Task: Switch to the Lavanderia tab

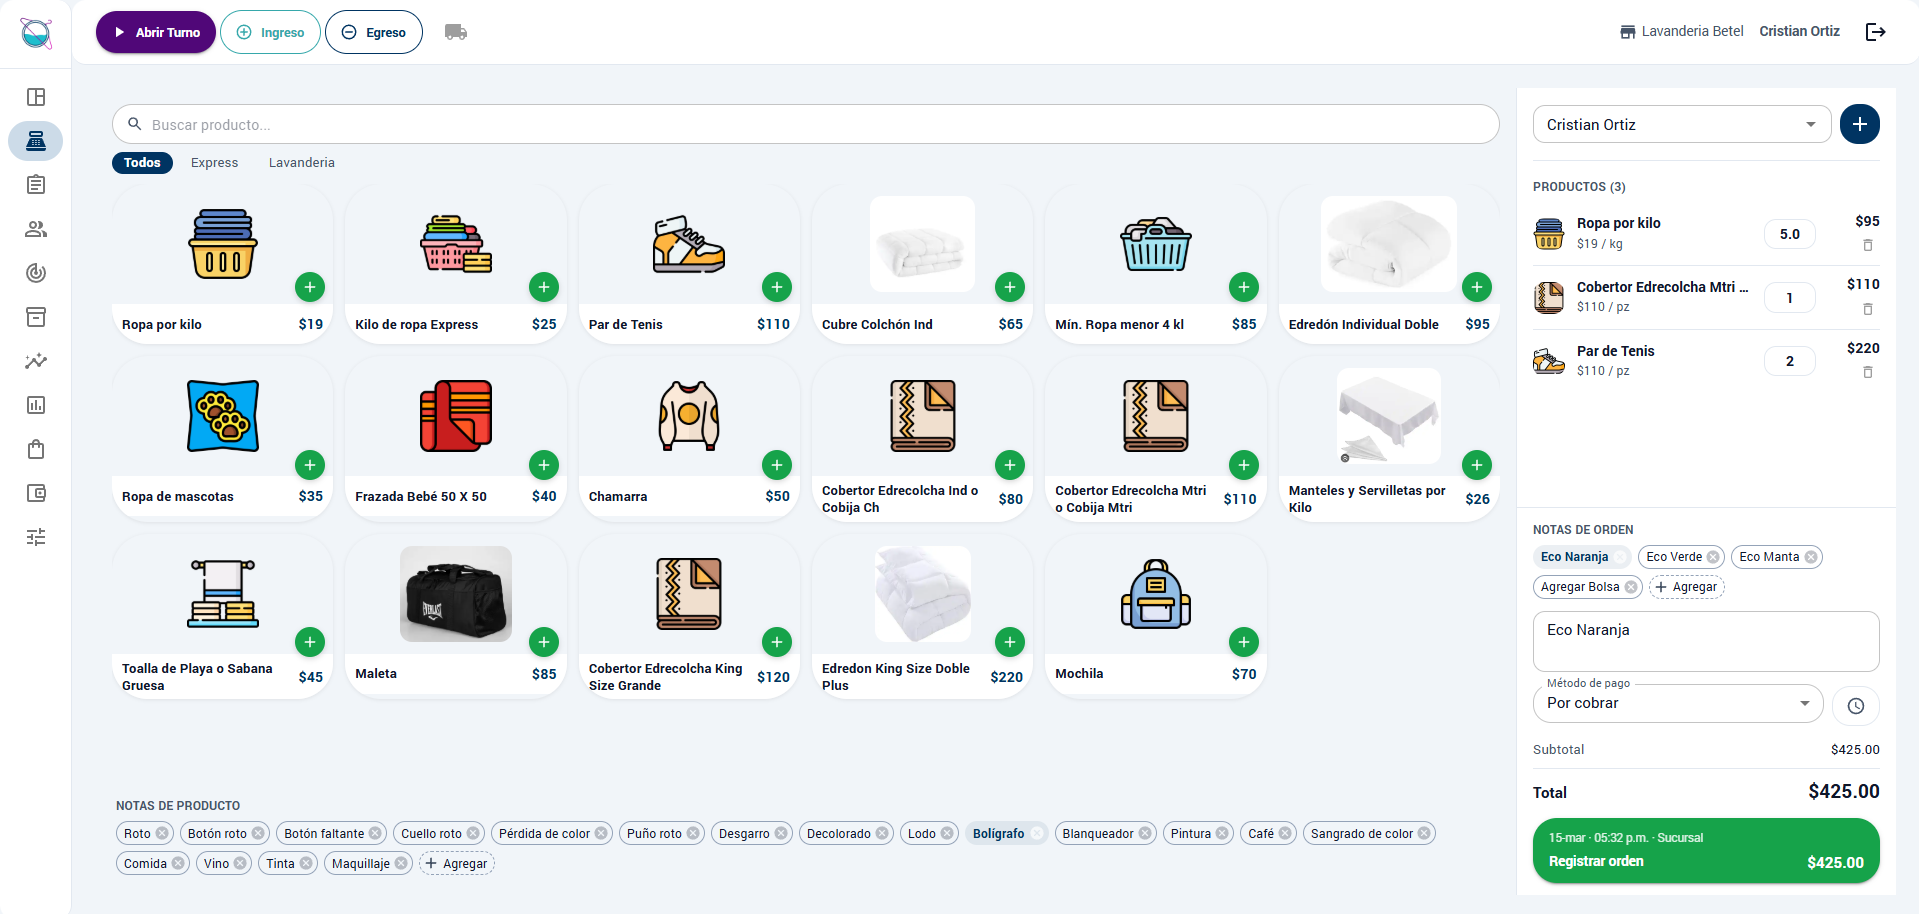Action: coord(300,162)
